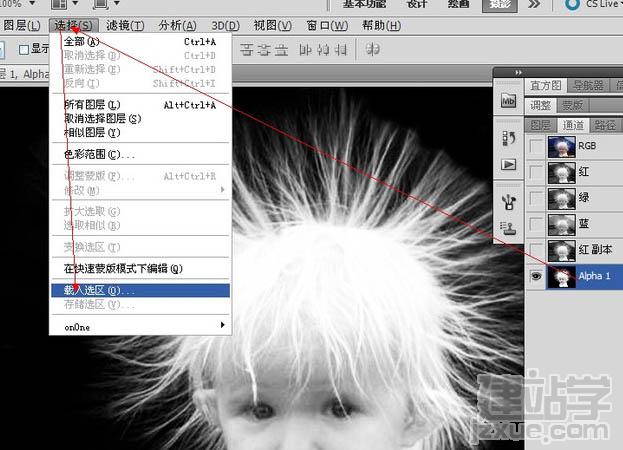Show the RGB channel visibility box
623x450 pixels.
pyautogui.click(x=536, y=146)
